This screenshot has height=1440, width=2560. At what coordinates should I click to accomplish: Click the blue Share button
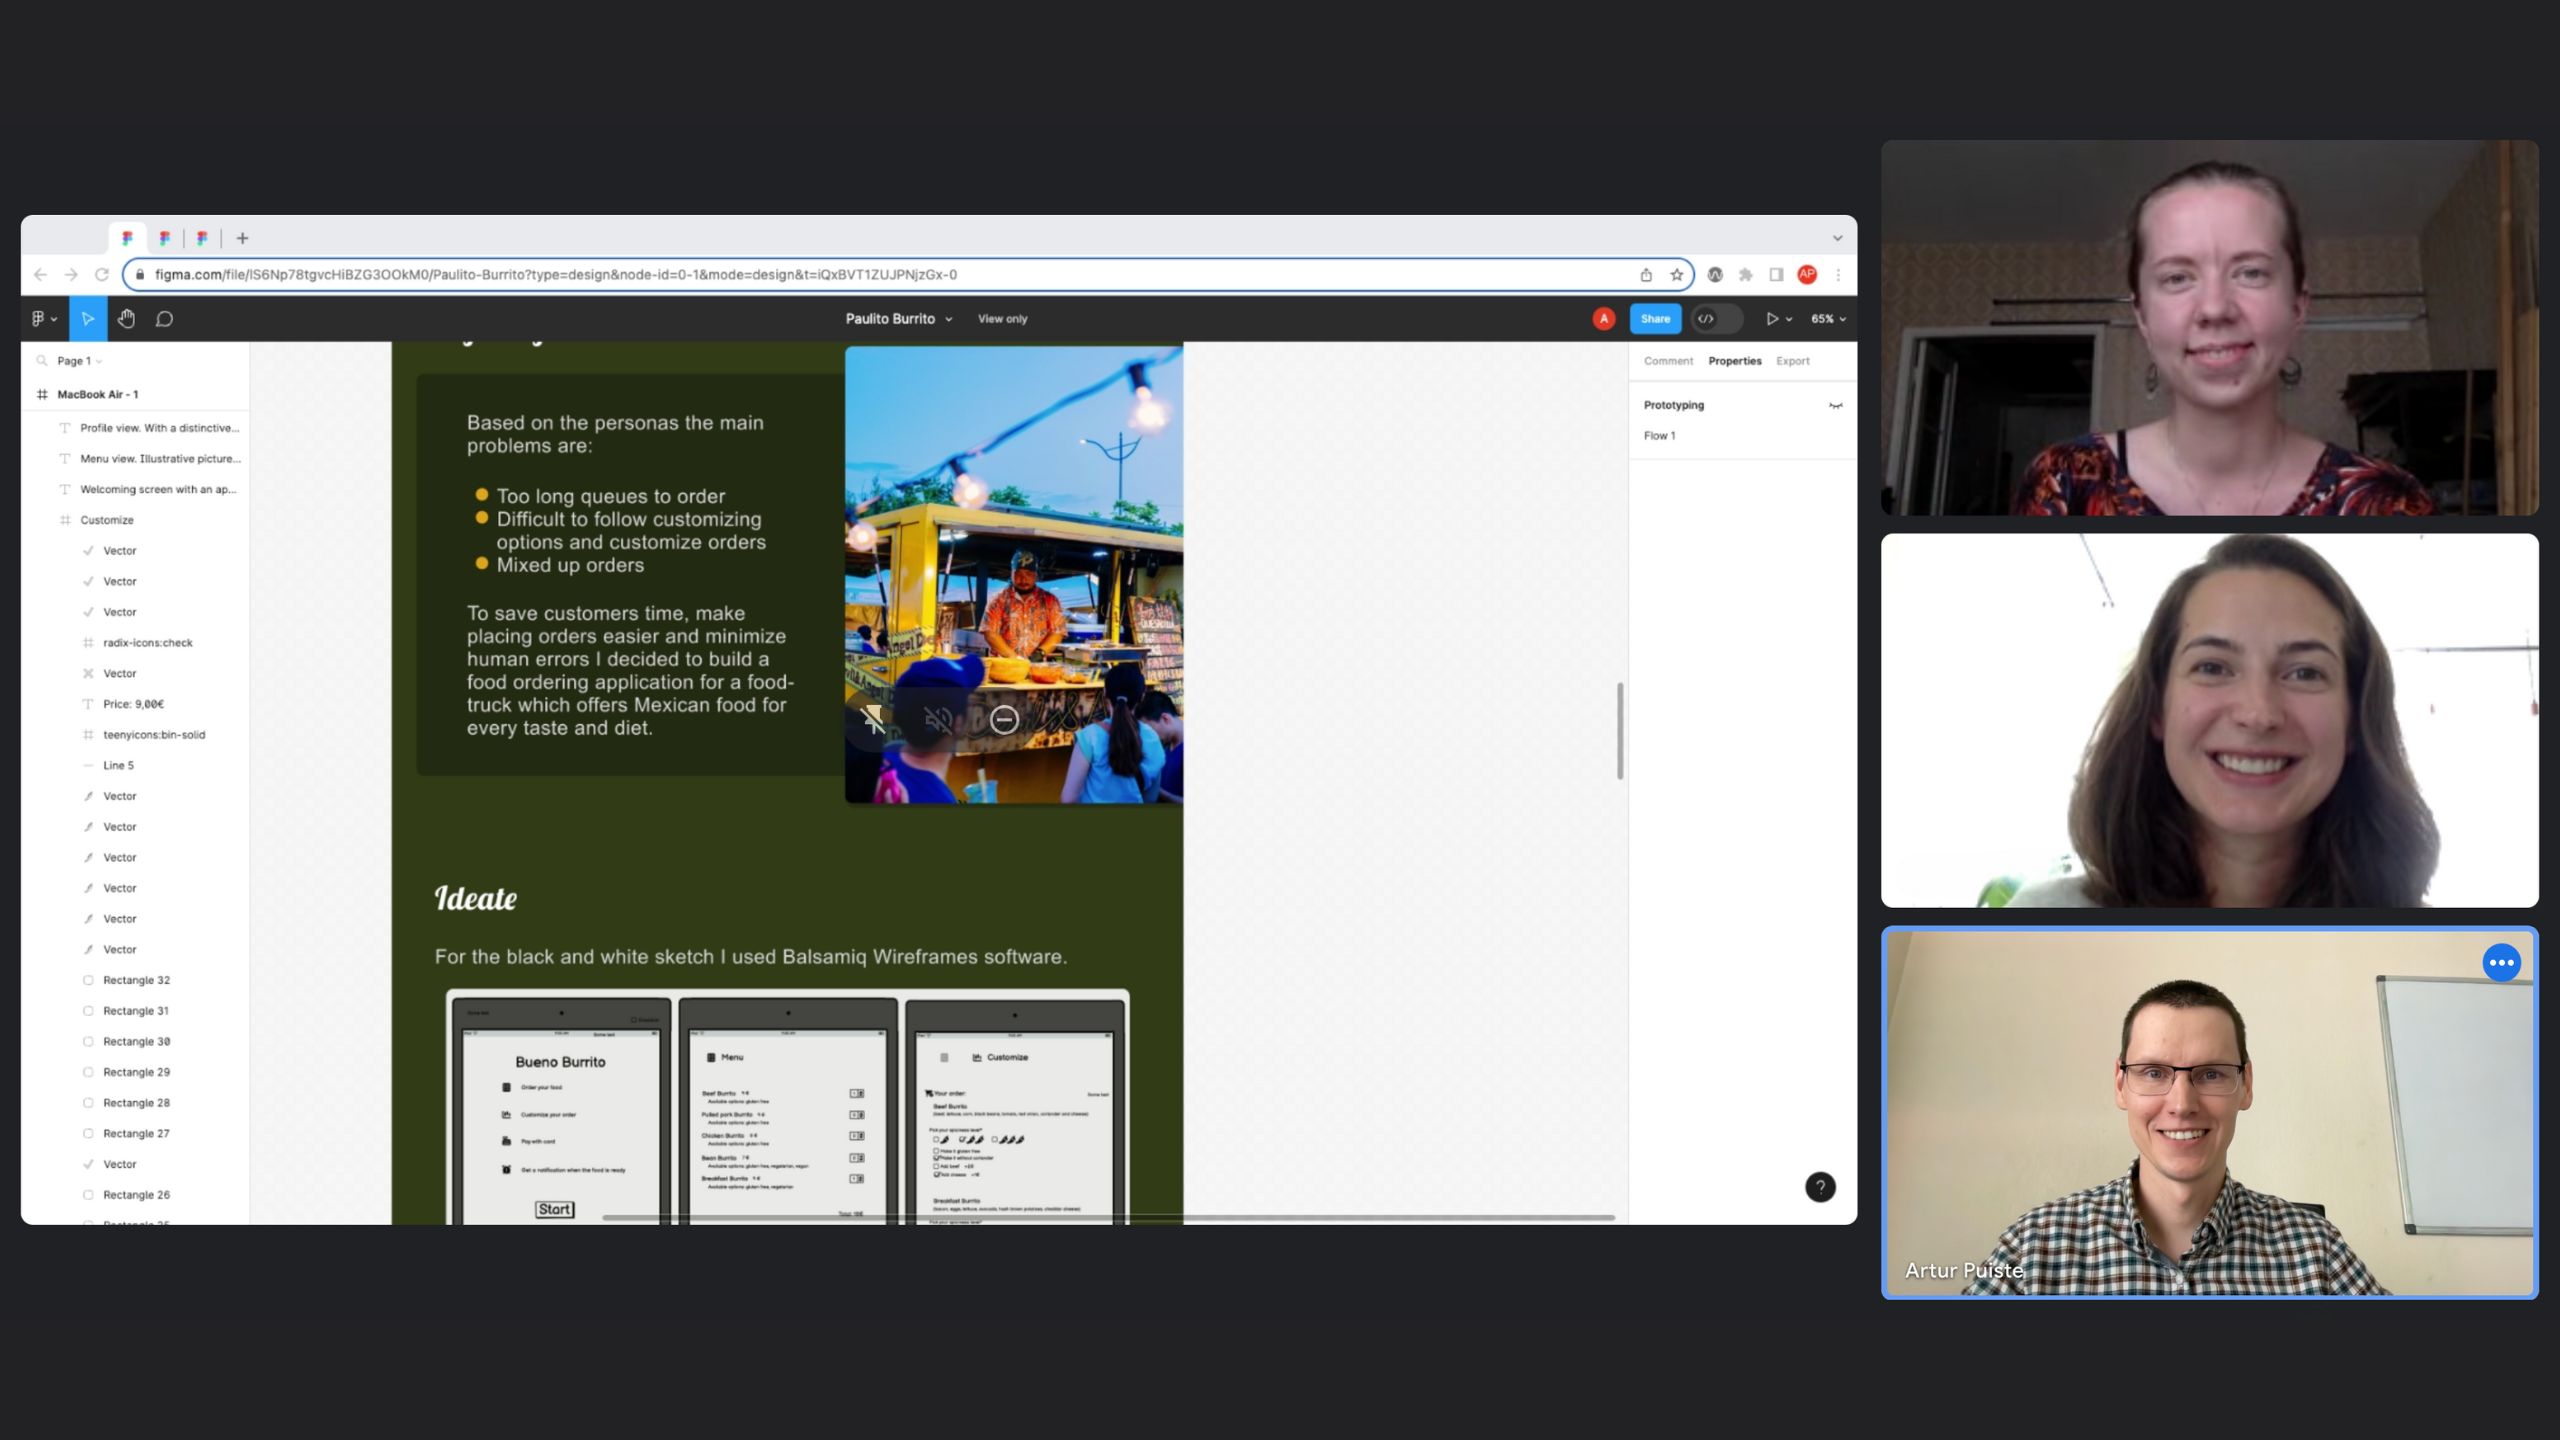coord(1655,319)
